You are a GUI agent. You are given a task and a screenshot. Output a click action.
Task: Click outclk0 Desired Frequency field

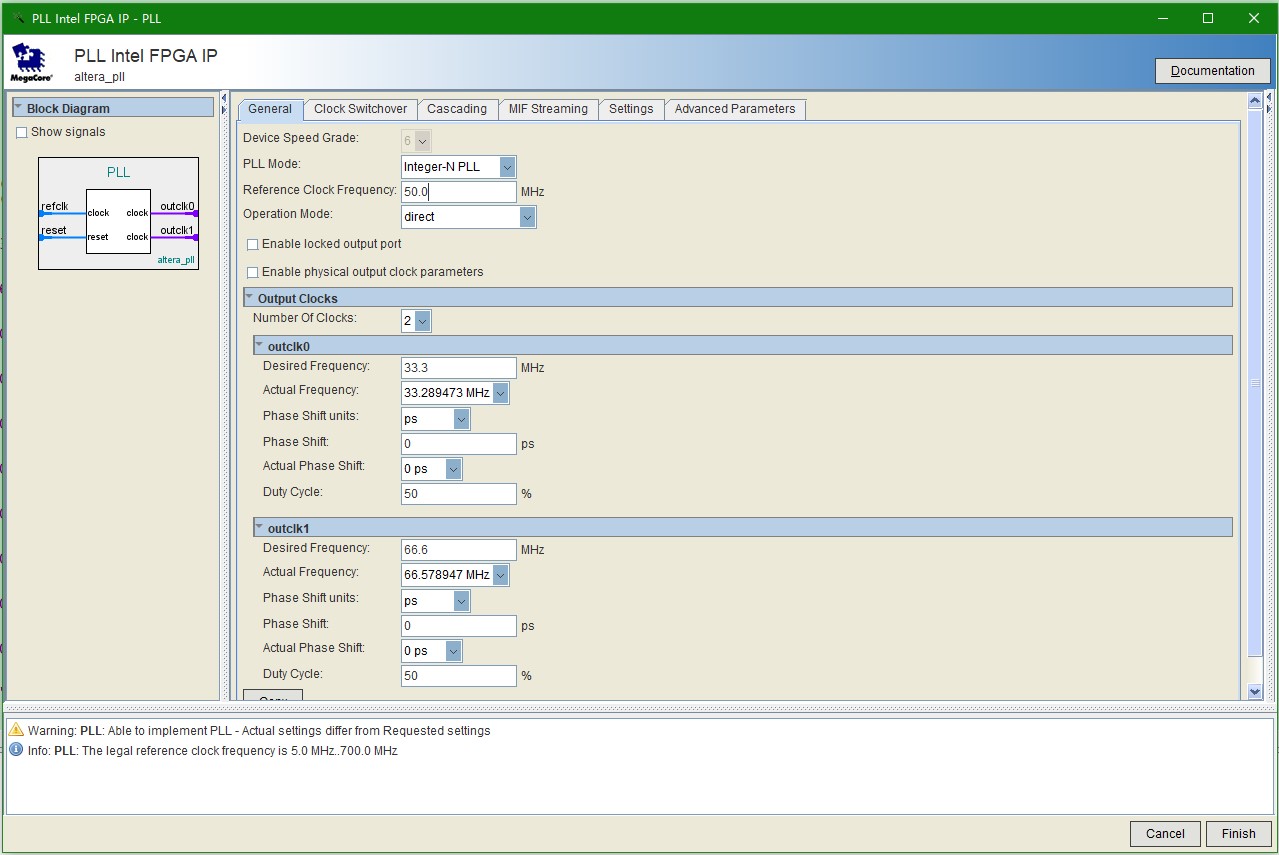click(459, 368)
